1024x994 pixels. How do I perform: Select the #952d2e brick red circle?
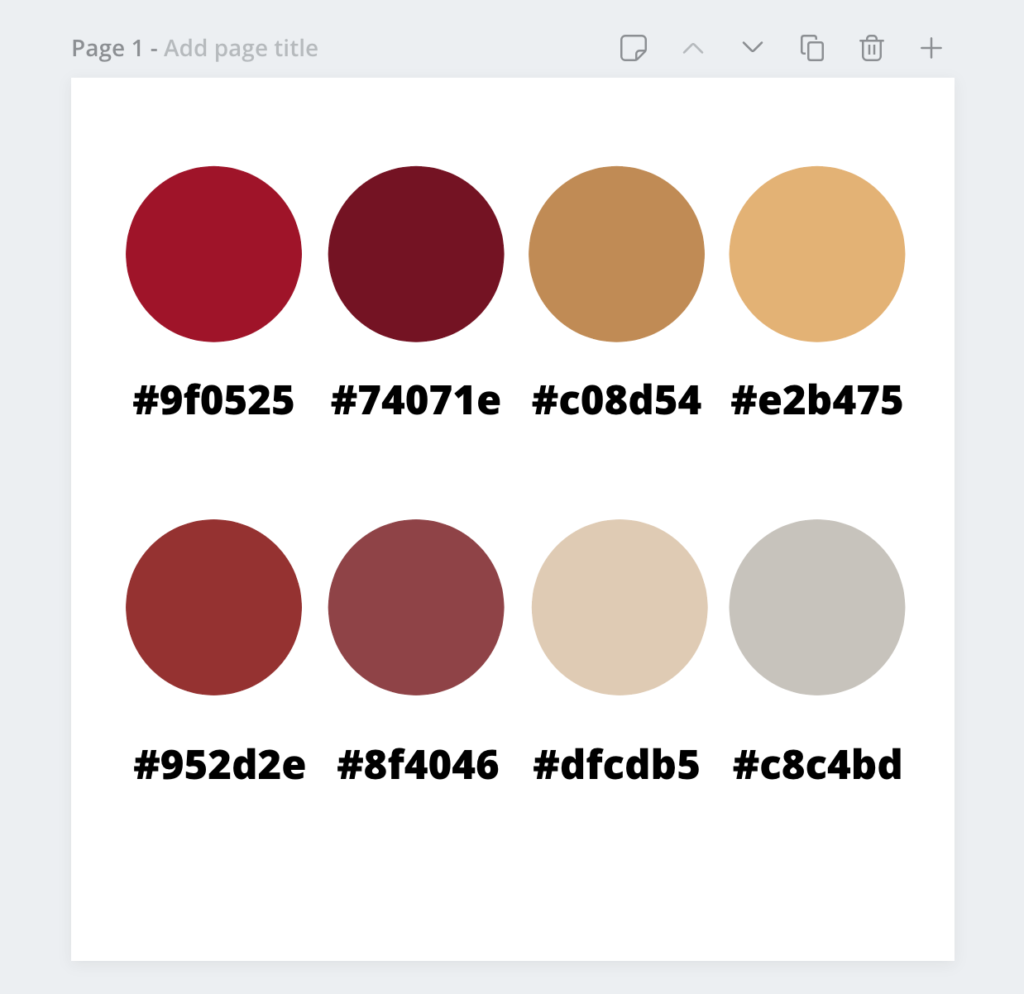(214, 607)
